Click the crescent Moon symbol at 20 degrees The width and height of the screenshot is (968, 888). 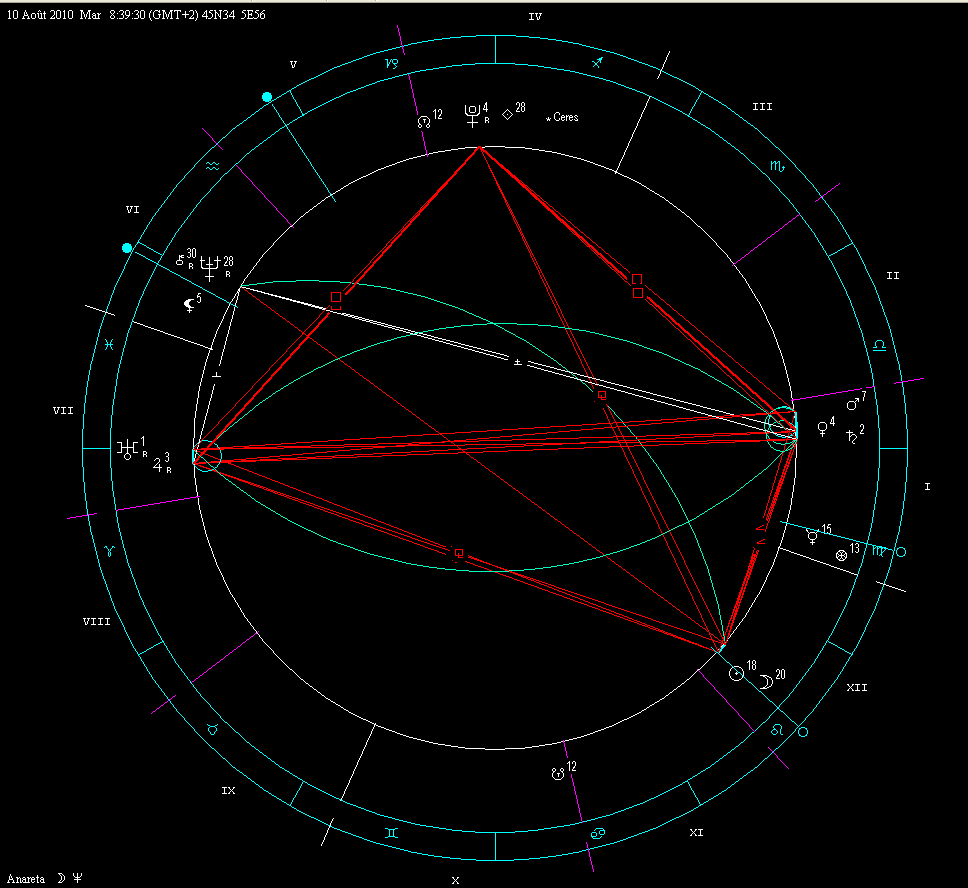point(765,681)
